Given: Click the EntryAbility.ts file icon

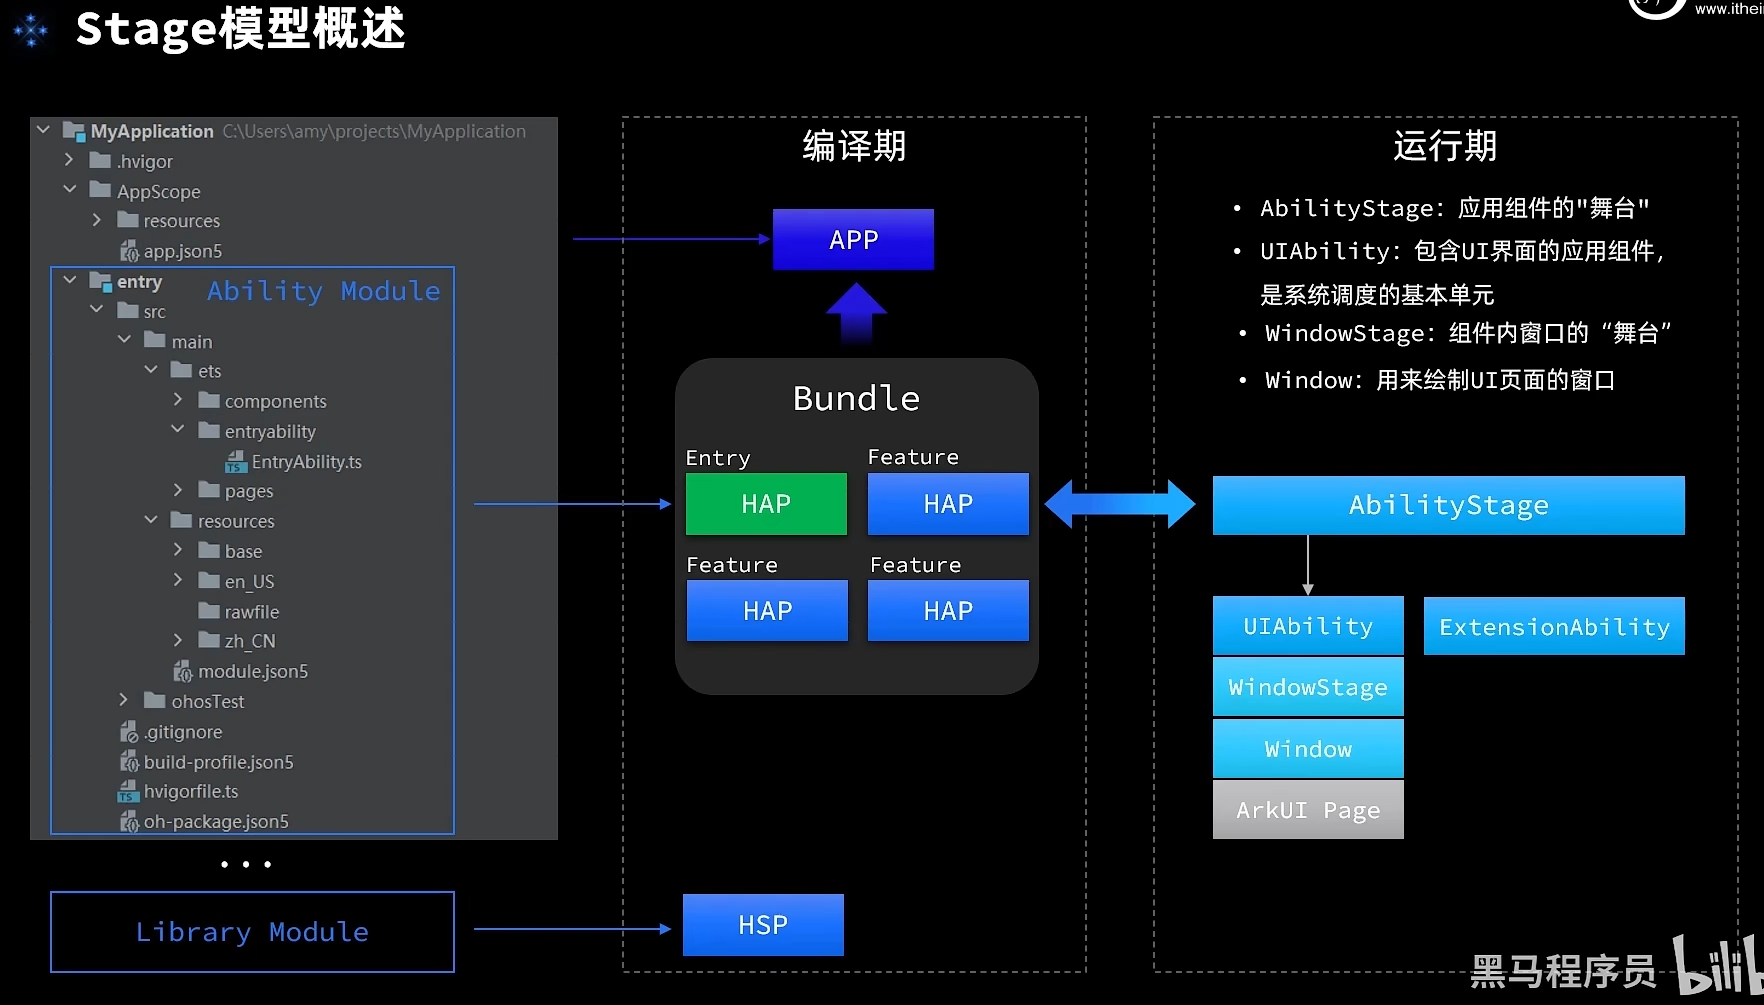Looking at the screenshot, I should (236, 462).
